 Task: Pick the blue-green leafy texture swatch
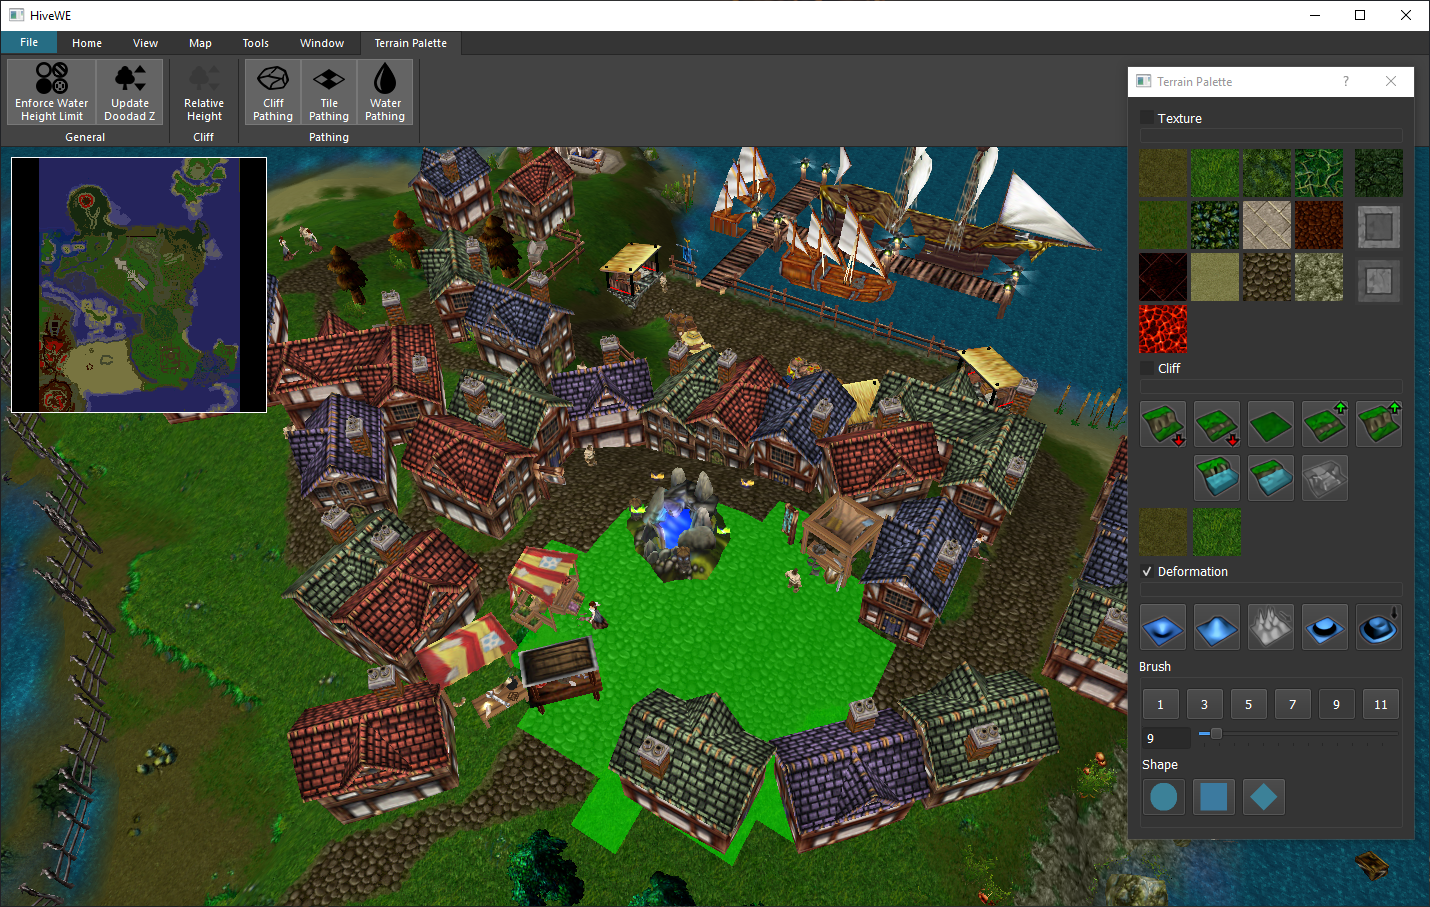point(1215,225)
